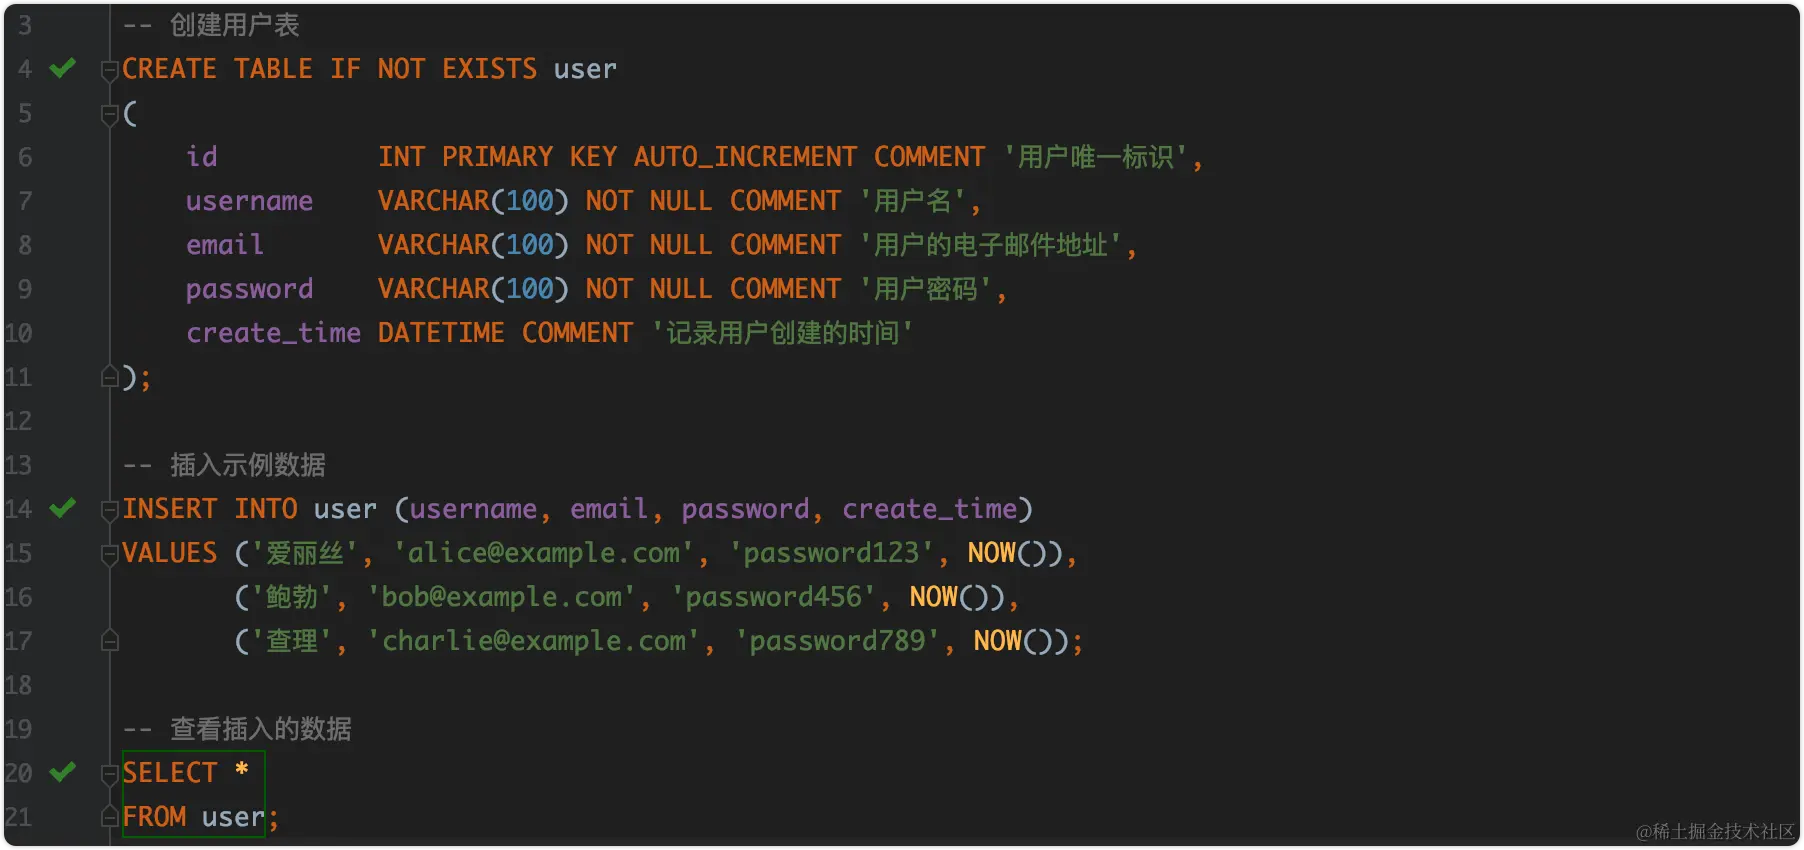Click 'alice@example.com' string

[x=543, y=553]
